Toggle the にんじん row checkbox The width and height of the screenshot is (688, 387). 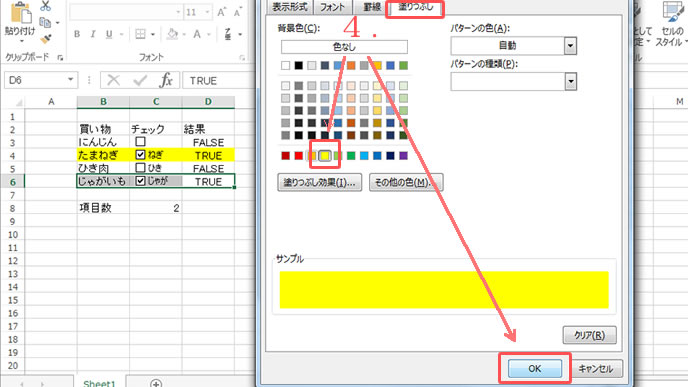click(x=140, y=142)
